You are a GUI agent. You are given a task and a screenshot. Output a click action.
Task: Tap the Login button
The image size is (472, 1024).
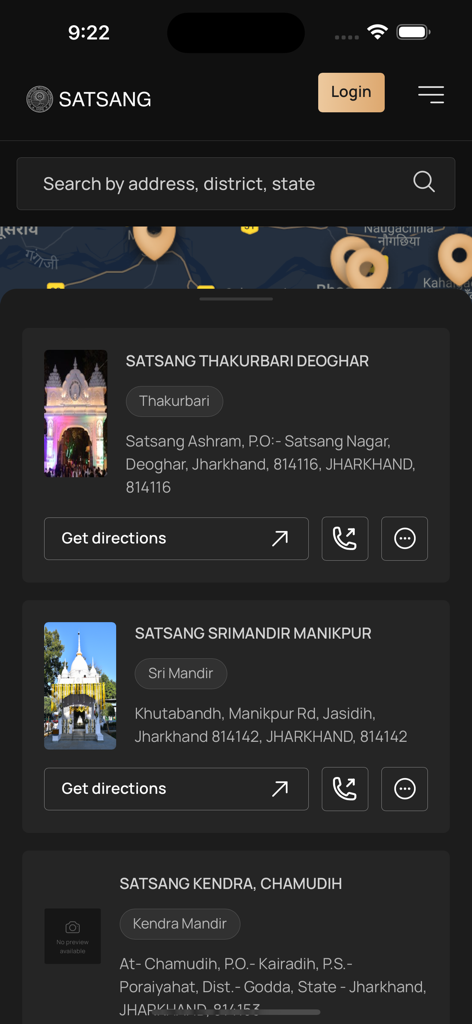(x=351, y=93)
